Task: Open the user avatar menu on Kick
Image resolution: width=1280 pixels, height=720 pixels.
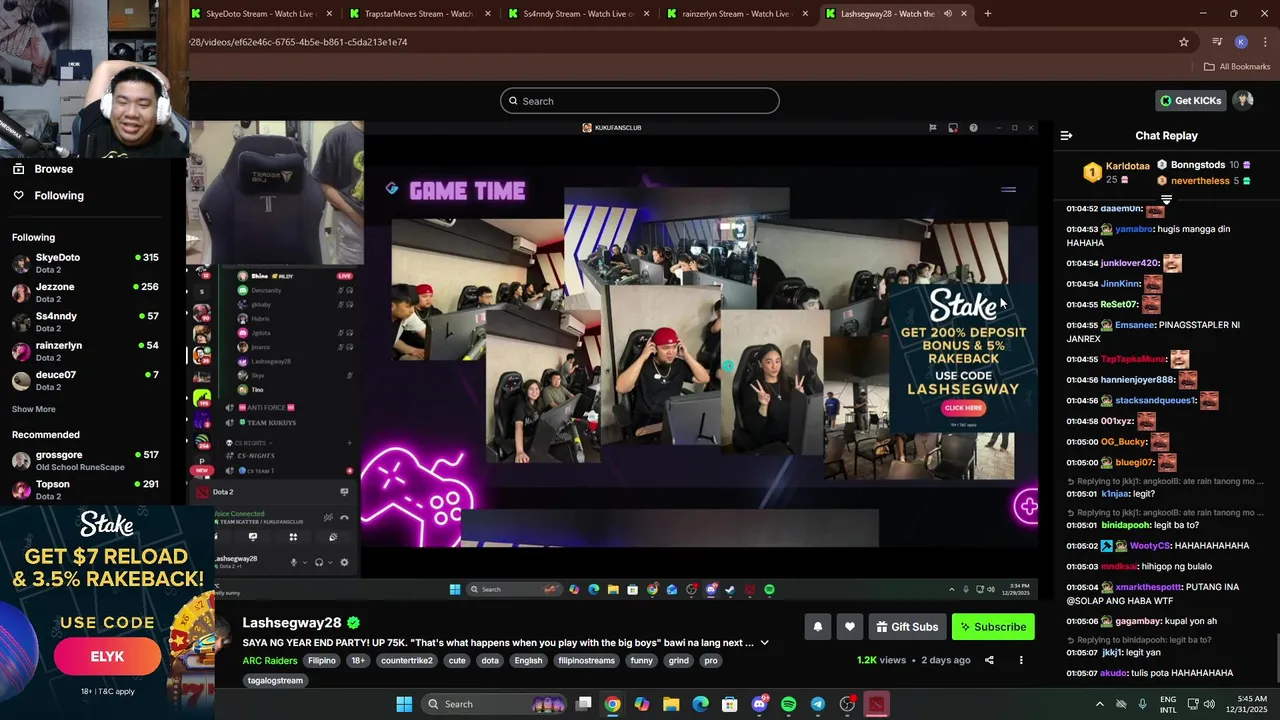Action: [x=1243, y=100]
